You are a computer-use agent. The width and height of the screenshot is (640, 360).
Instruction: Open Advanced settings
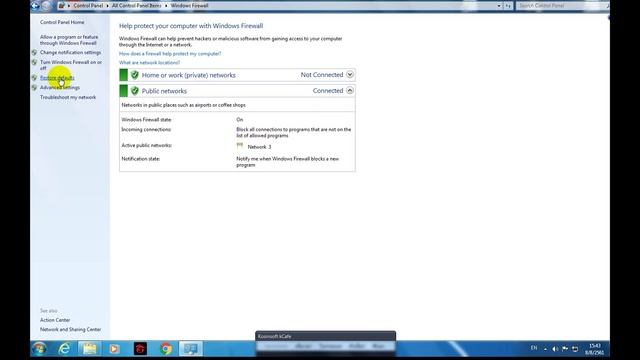pyautogui.click(x=60, y=87)
